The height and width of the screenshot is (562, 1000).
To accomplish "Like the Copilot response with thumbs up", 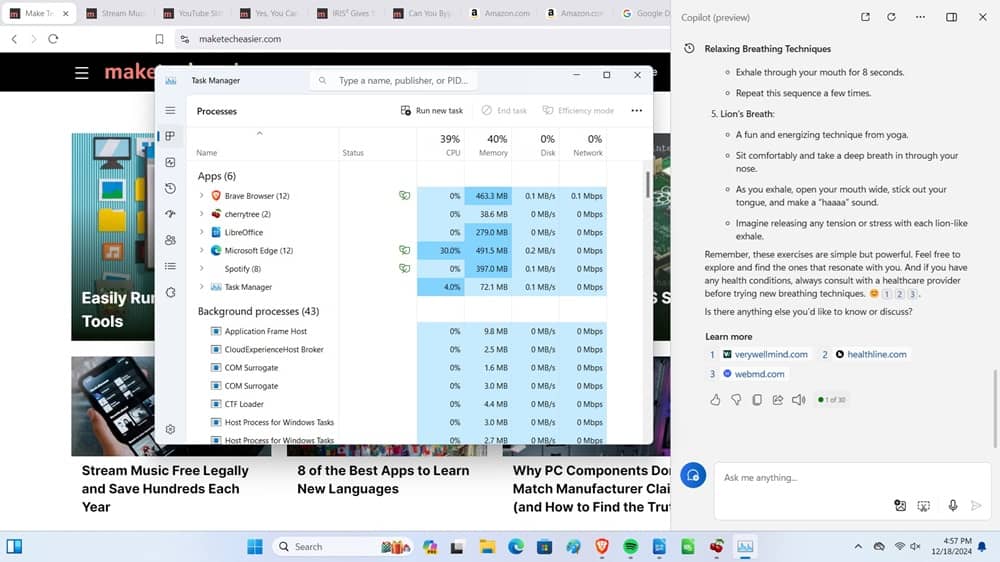I will click(x=715, y=400).
